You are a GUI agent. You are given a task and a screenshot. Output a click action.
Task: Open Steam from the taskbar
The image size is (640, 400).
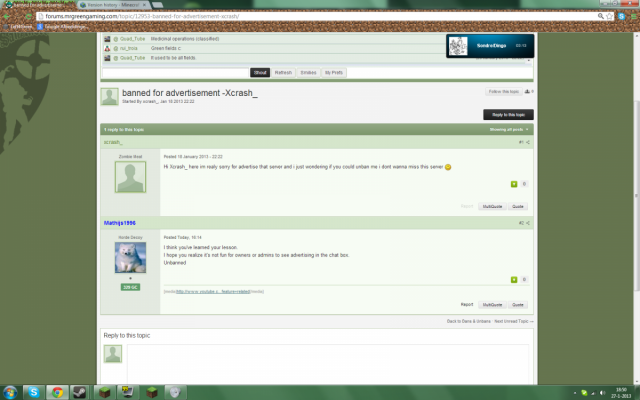coord(80,391)
